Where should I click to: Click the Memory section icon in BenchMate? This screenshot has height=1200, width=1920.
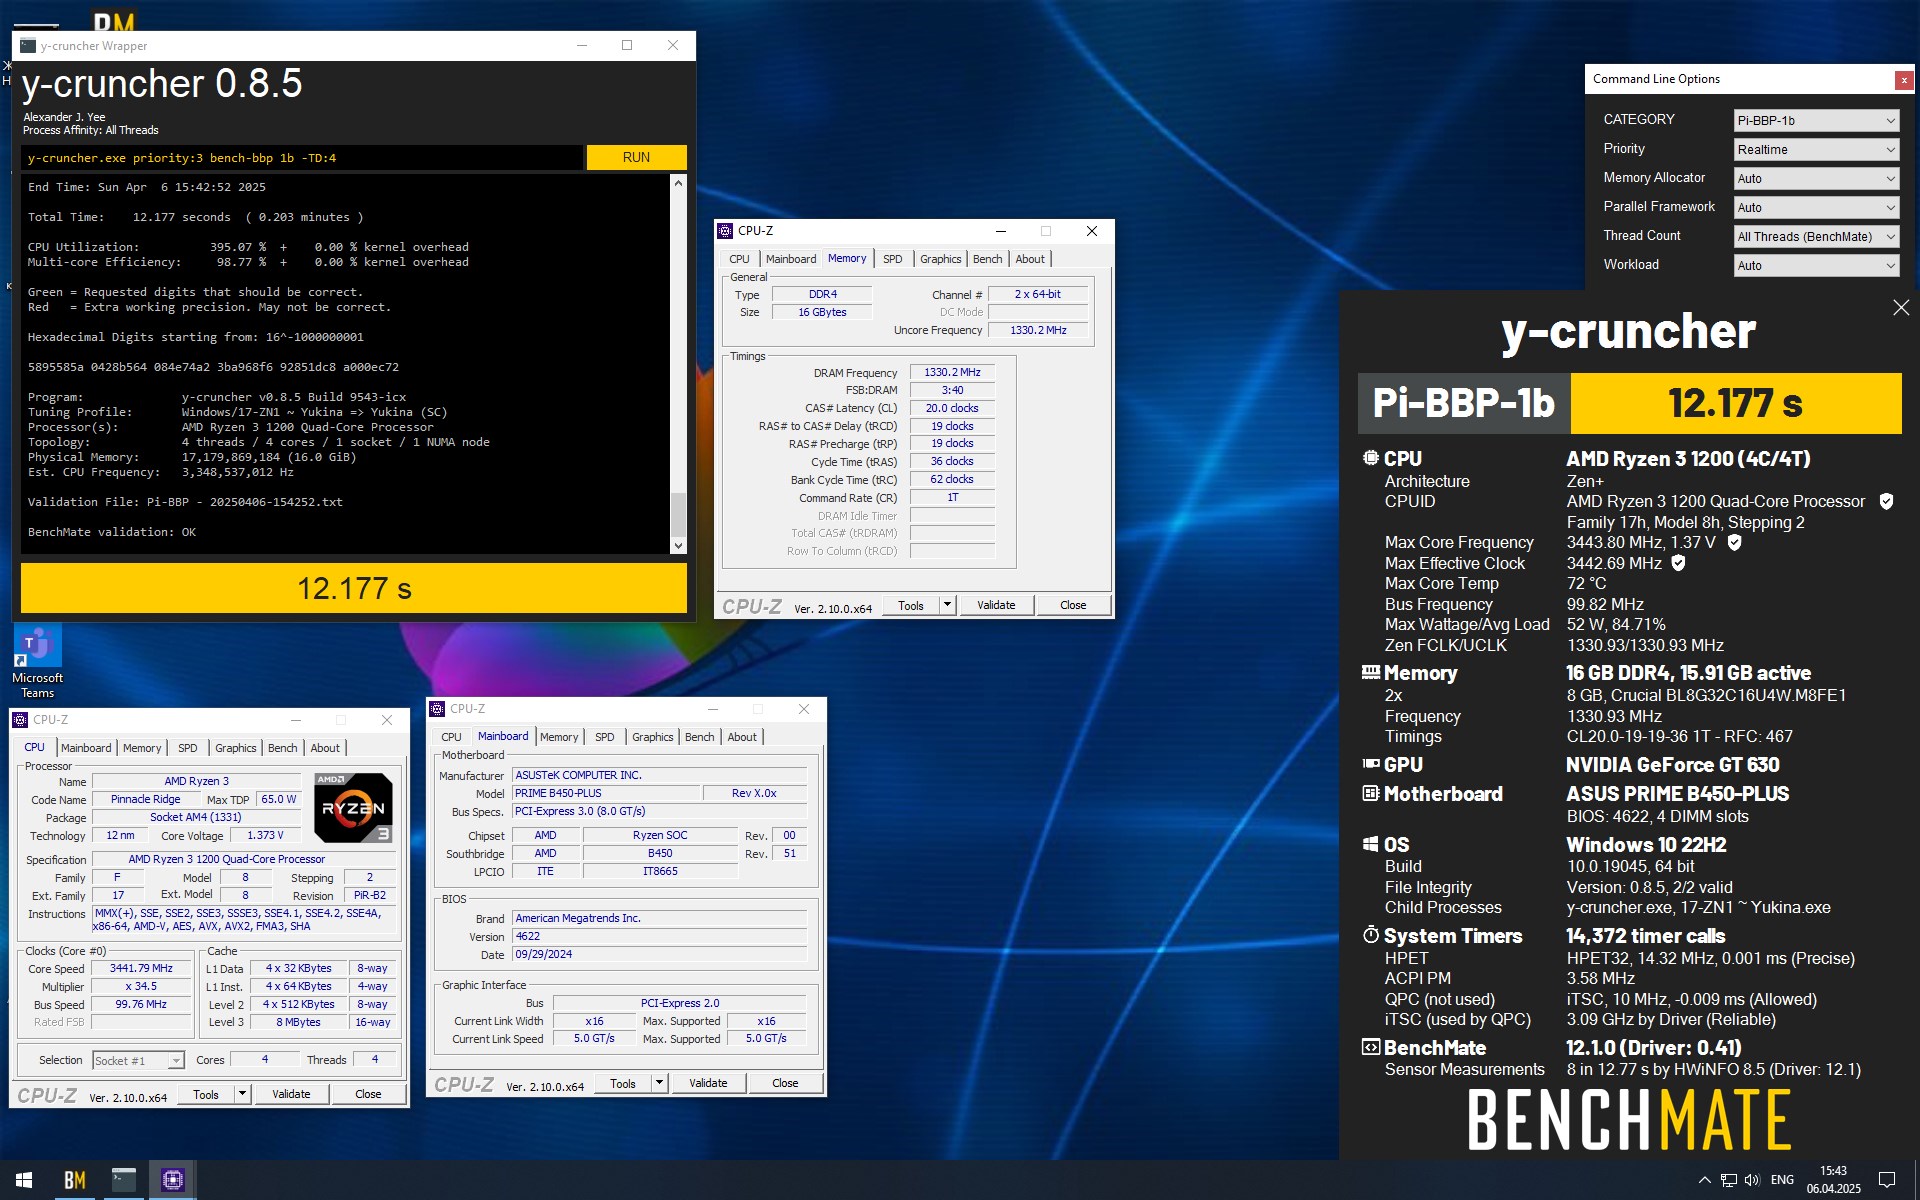[x=1371, y=672]
